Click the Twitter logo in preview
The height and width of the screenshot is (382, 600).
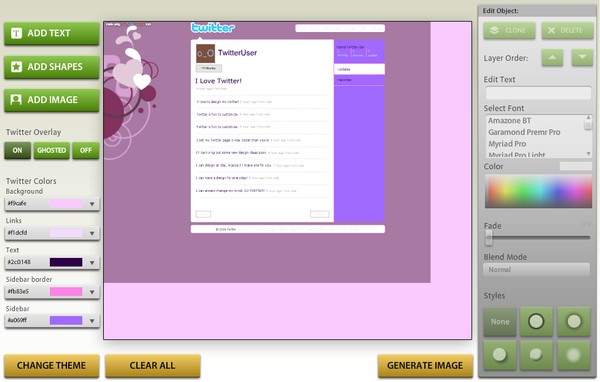tap(213, 28)
